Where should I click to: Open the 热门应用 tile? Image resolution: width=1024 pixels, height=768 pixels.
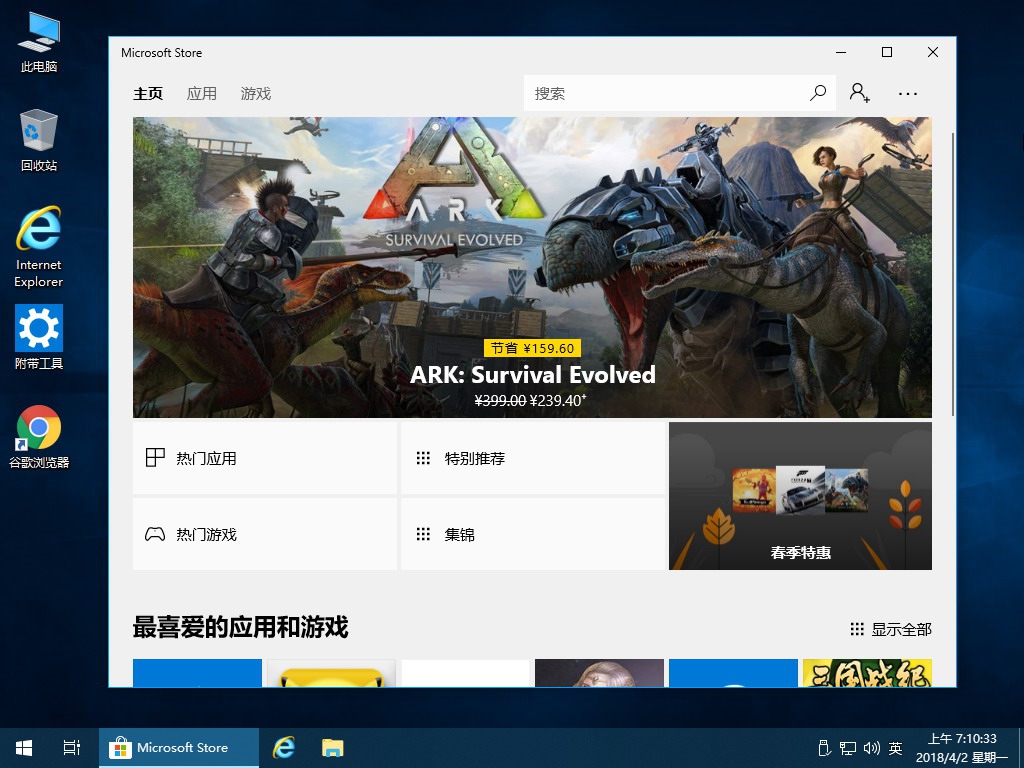coord(264,458)
